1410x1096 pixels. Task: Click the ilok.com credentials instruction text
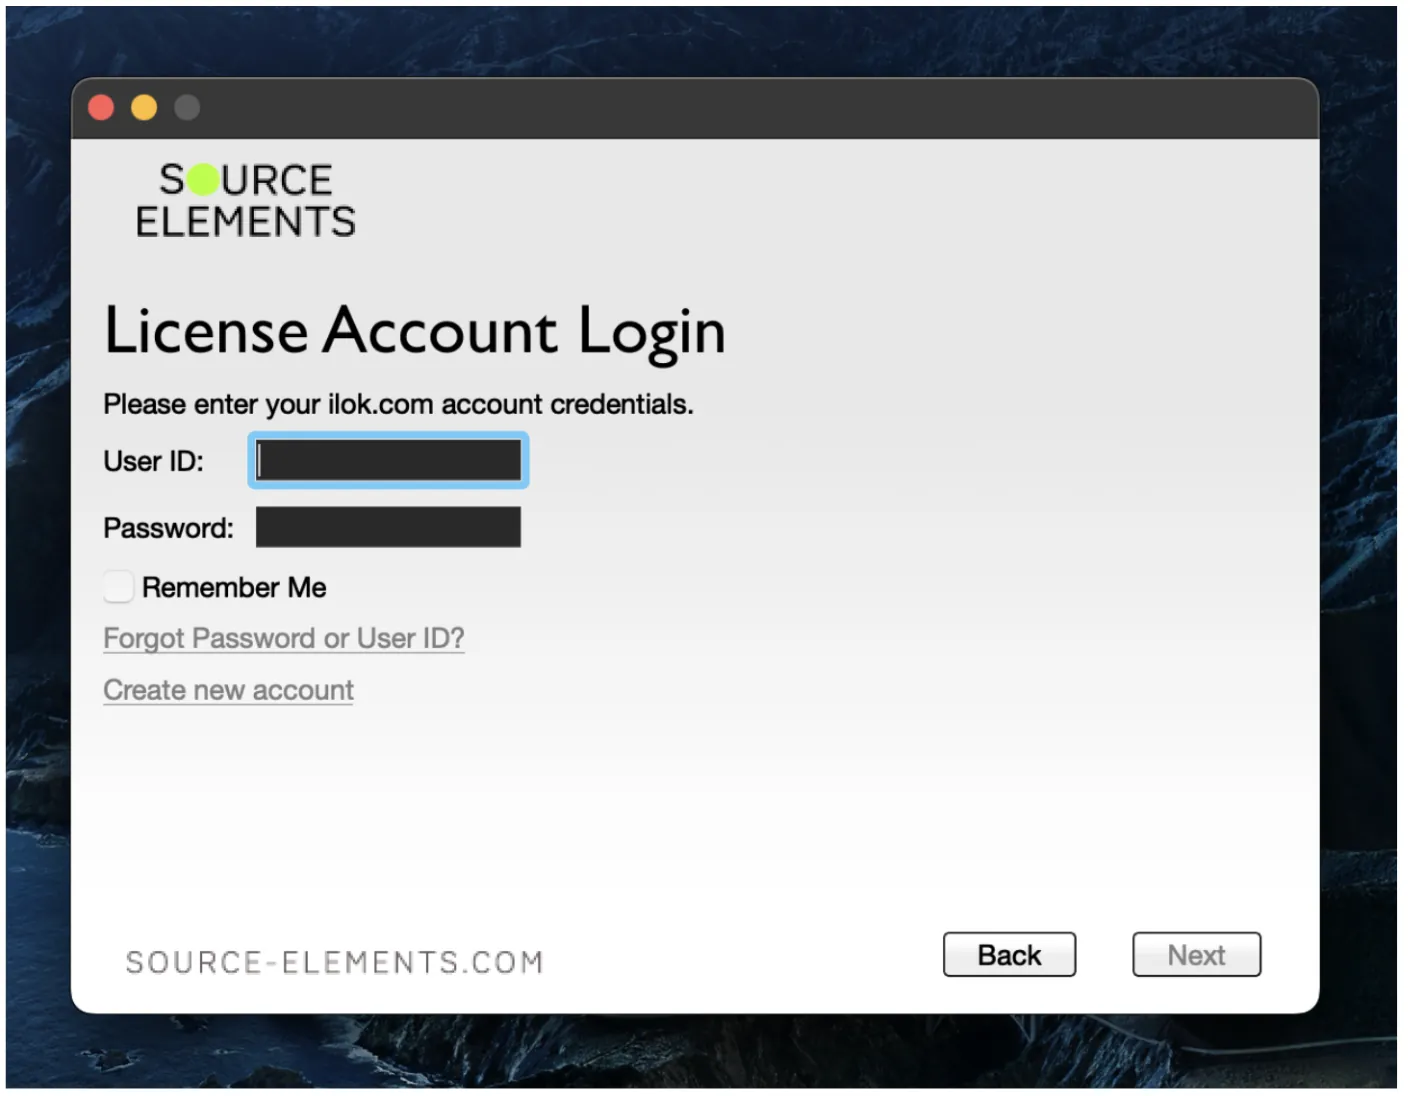[x=398, y=405]
